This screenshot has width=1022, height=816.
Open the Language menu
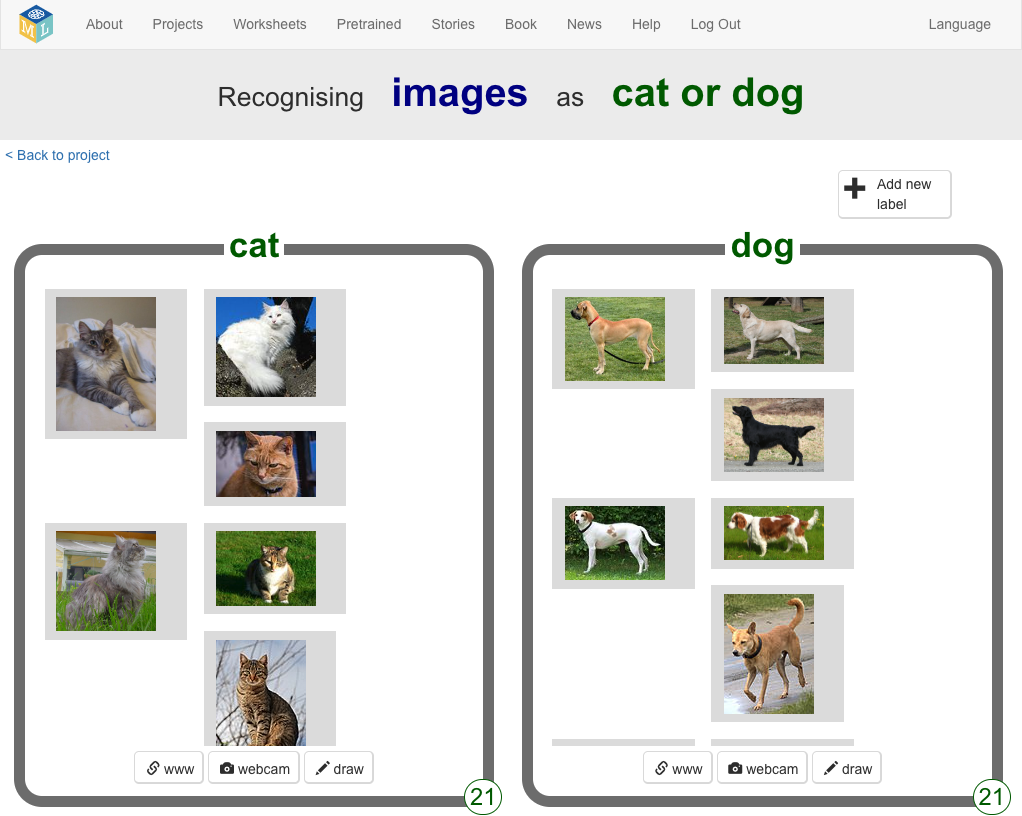(959, 24)
